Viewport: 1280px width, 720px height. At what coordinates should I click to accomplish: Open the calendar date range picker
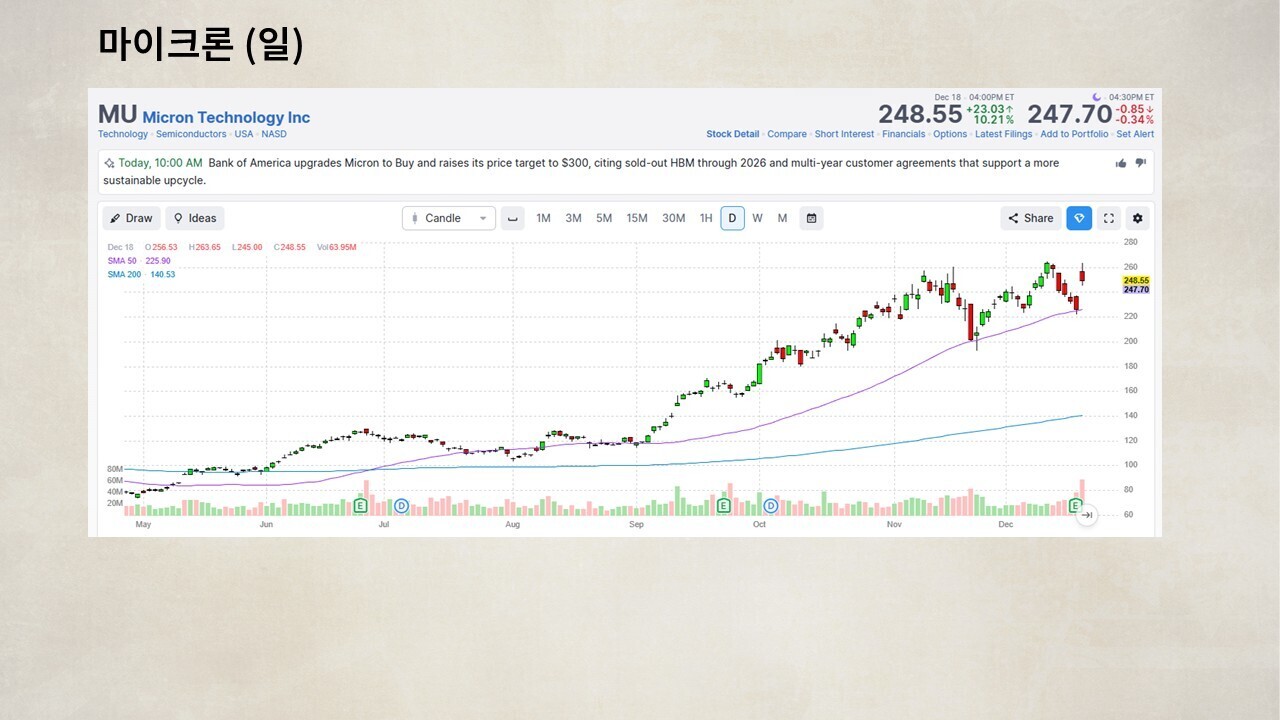[x=811, y=218]
